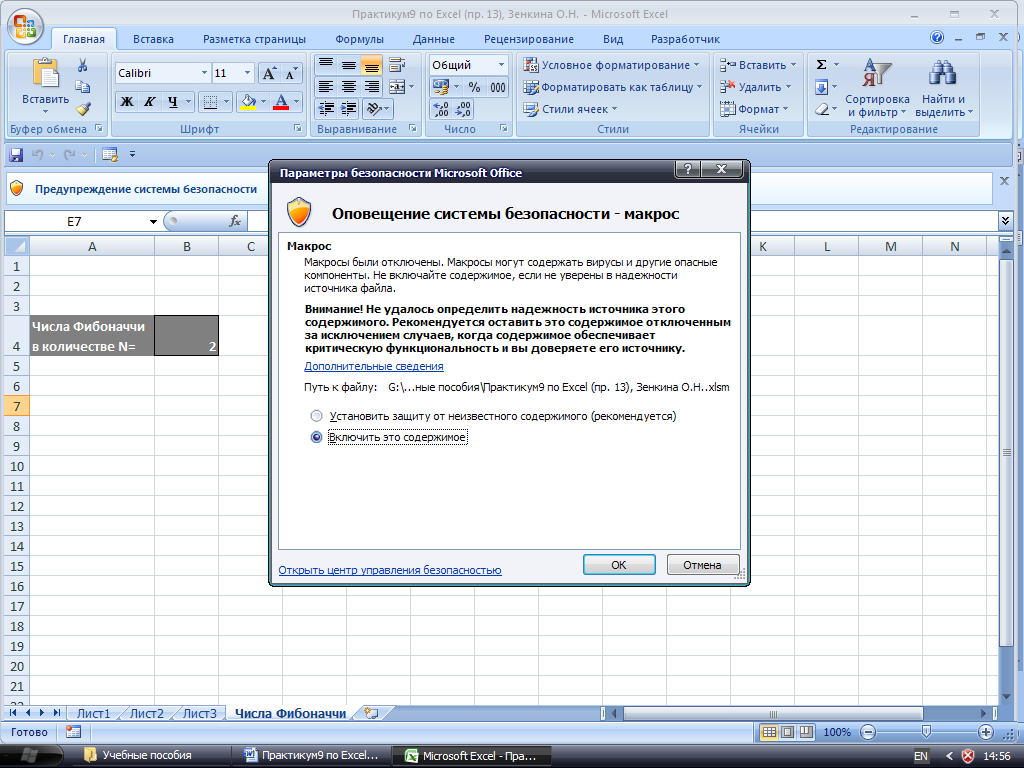
Task: Open Sort and Filter tool
Action: pos(877,88)
